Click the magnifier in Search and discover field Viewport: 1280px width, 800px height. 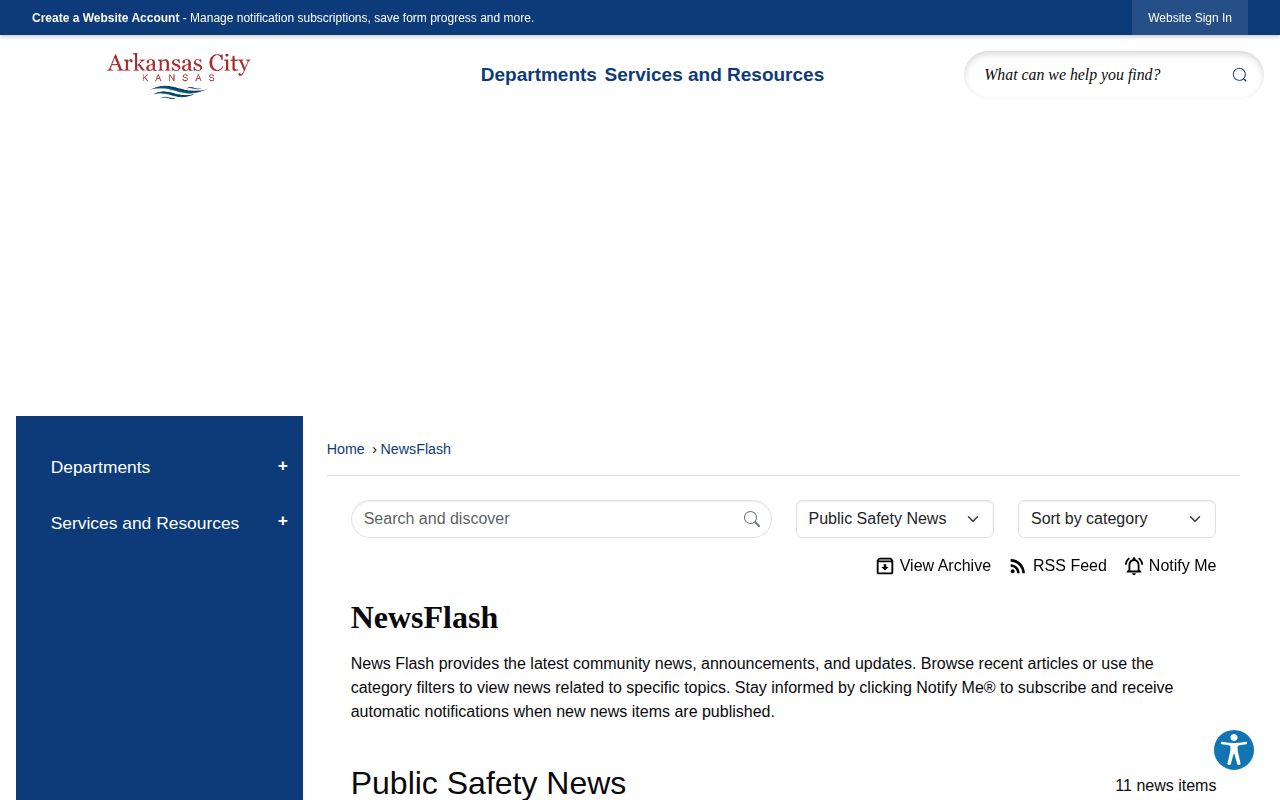coord(752,519)
